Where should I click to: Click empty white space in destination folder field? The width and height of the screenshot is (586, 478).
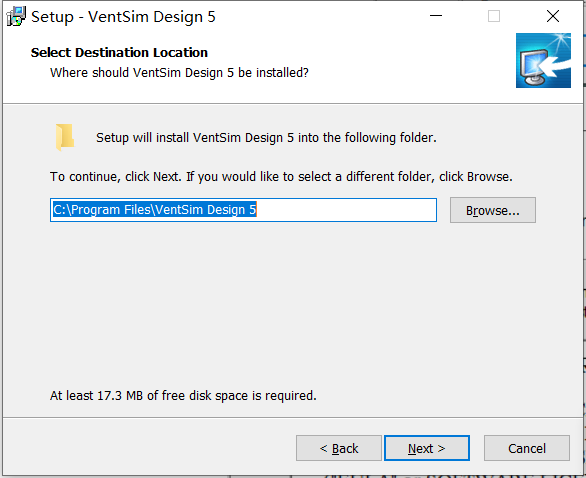[x=346, y=210]
